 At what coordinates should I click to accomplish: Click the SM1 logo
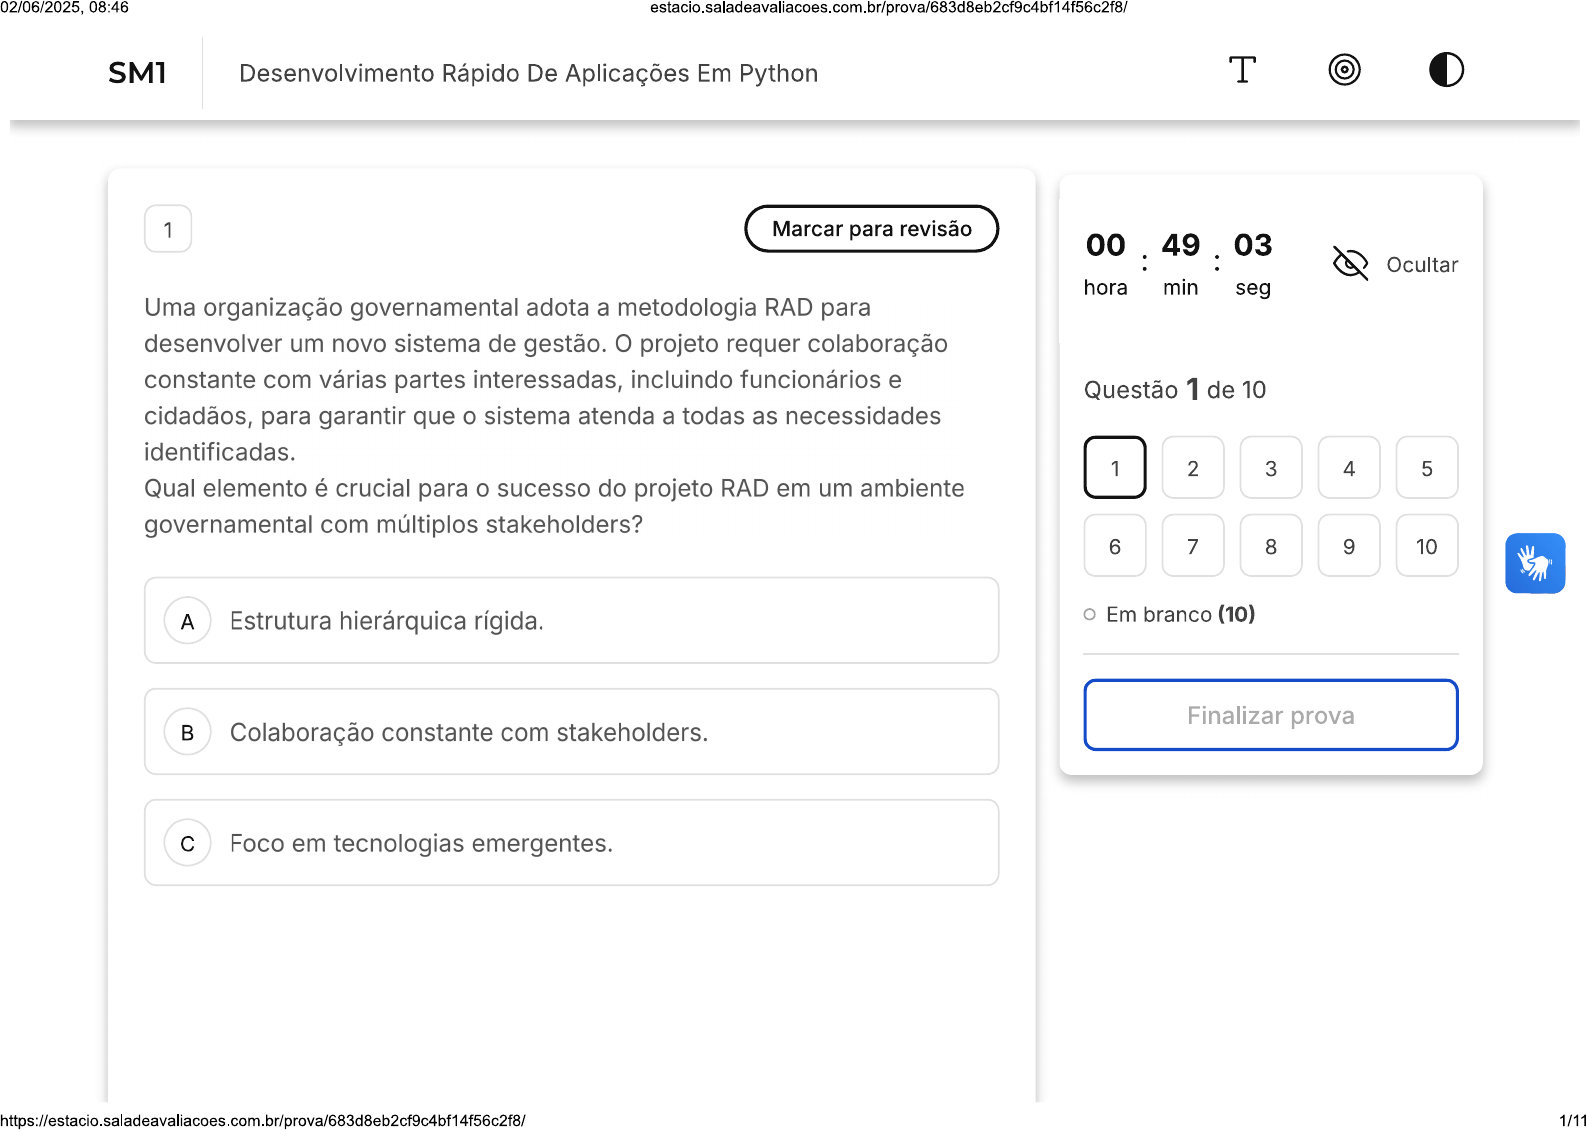point(137,73)
